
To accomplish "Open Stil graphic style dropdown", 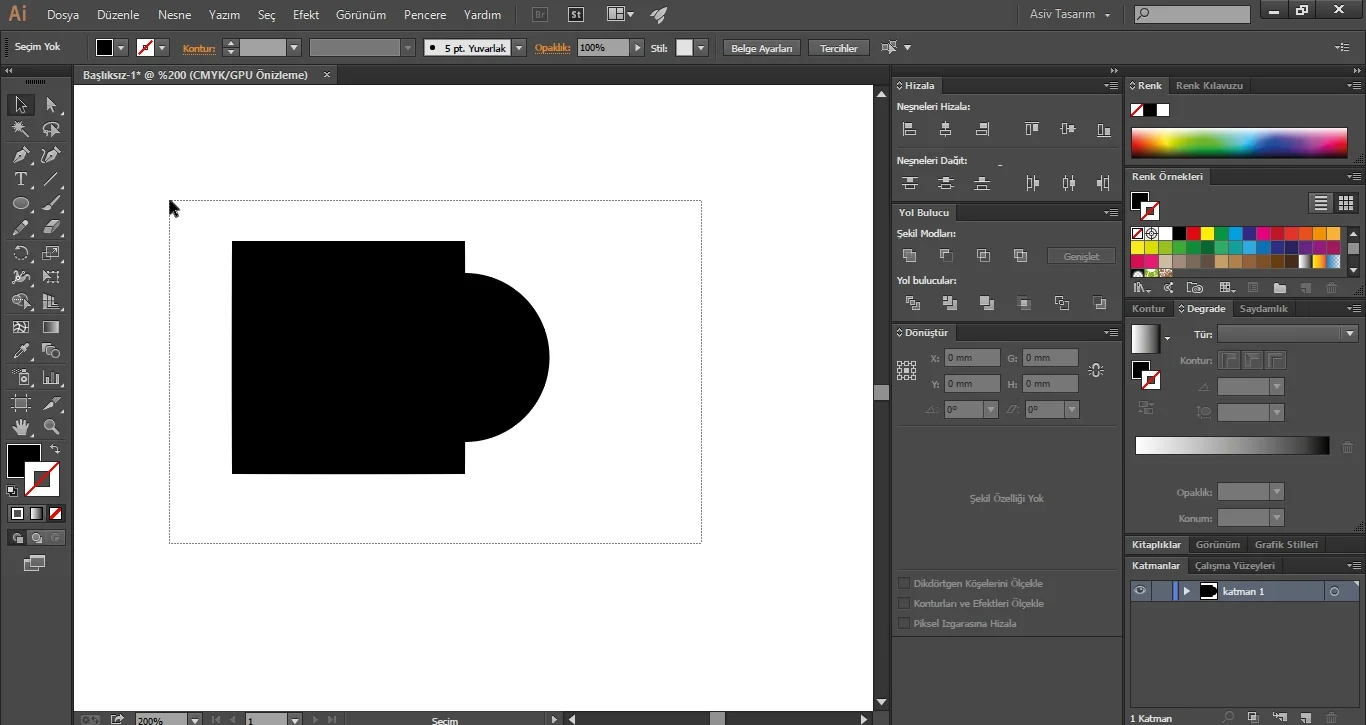I will point(701,48).
